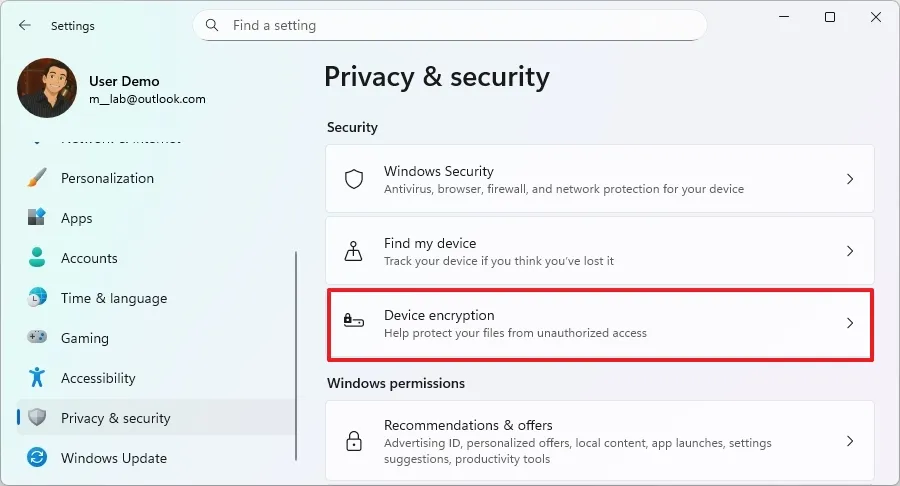Expand Windows Security with its chevron
The image size is (900, 486).
click(x=849, y=180)
